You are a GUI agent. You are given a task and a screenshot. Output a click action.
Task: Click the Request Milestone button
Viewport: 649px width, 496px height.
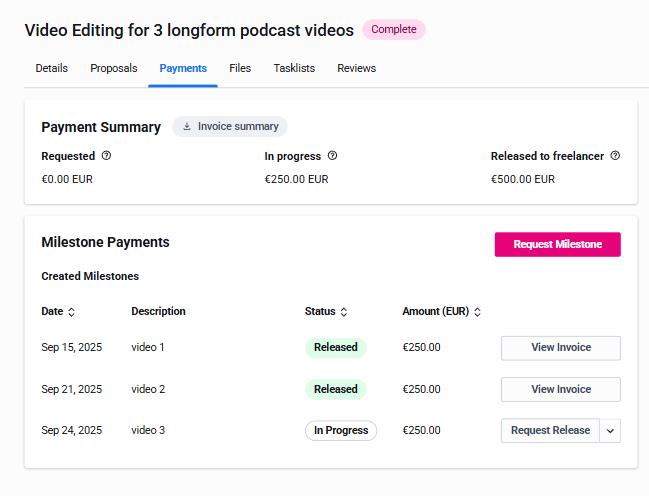[x=557, y=245]
